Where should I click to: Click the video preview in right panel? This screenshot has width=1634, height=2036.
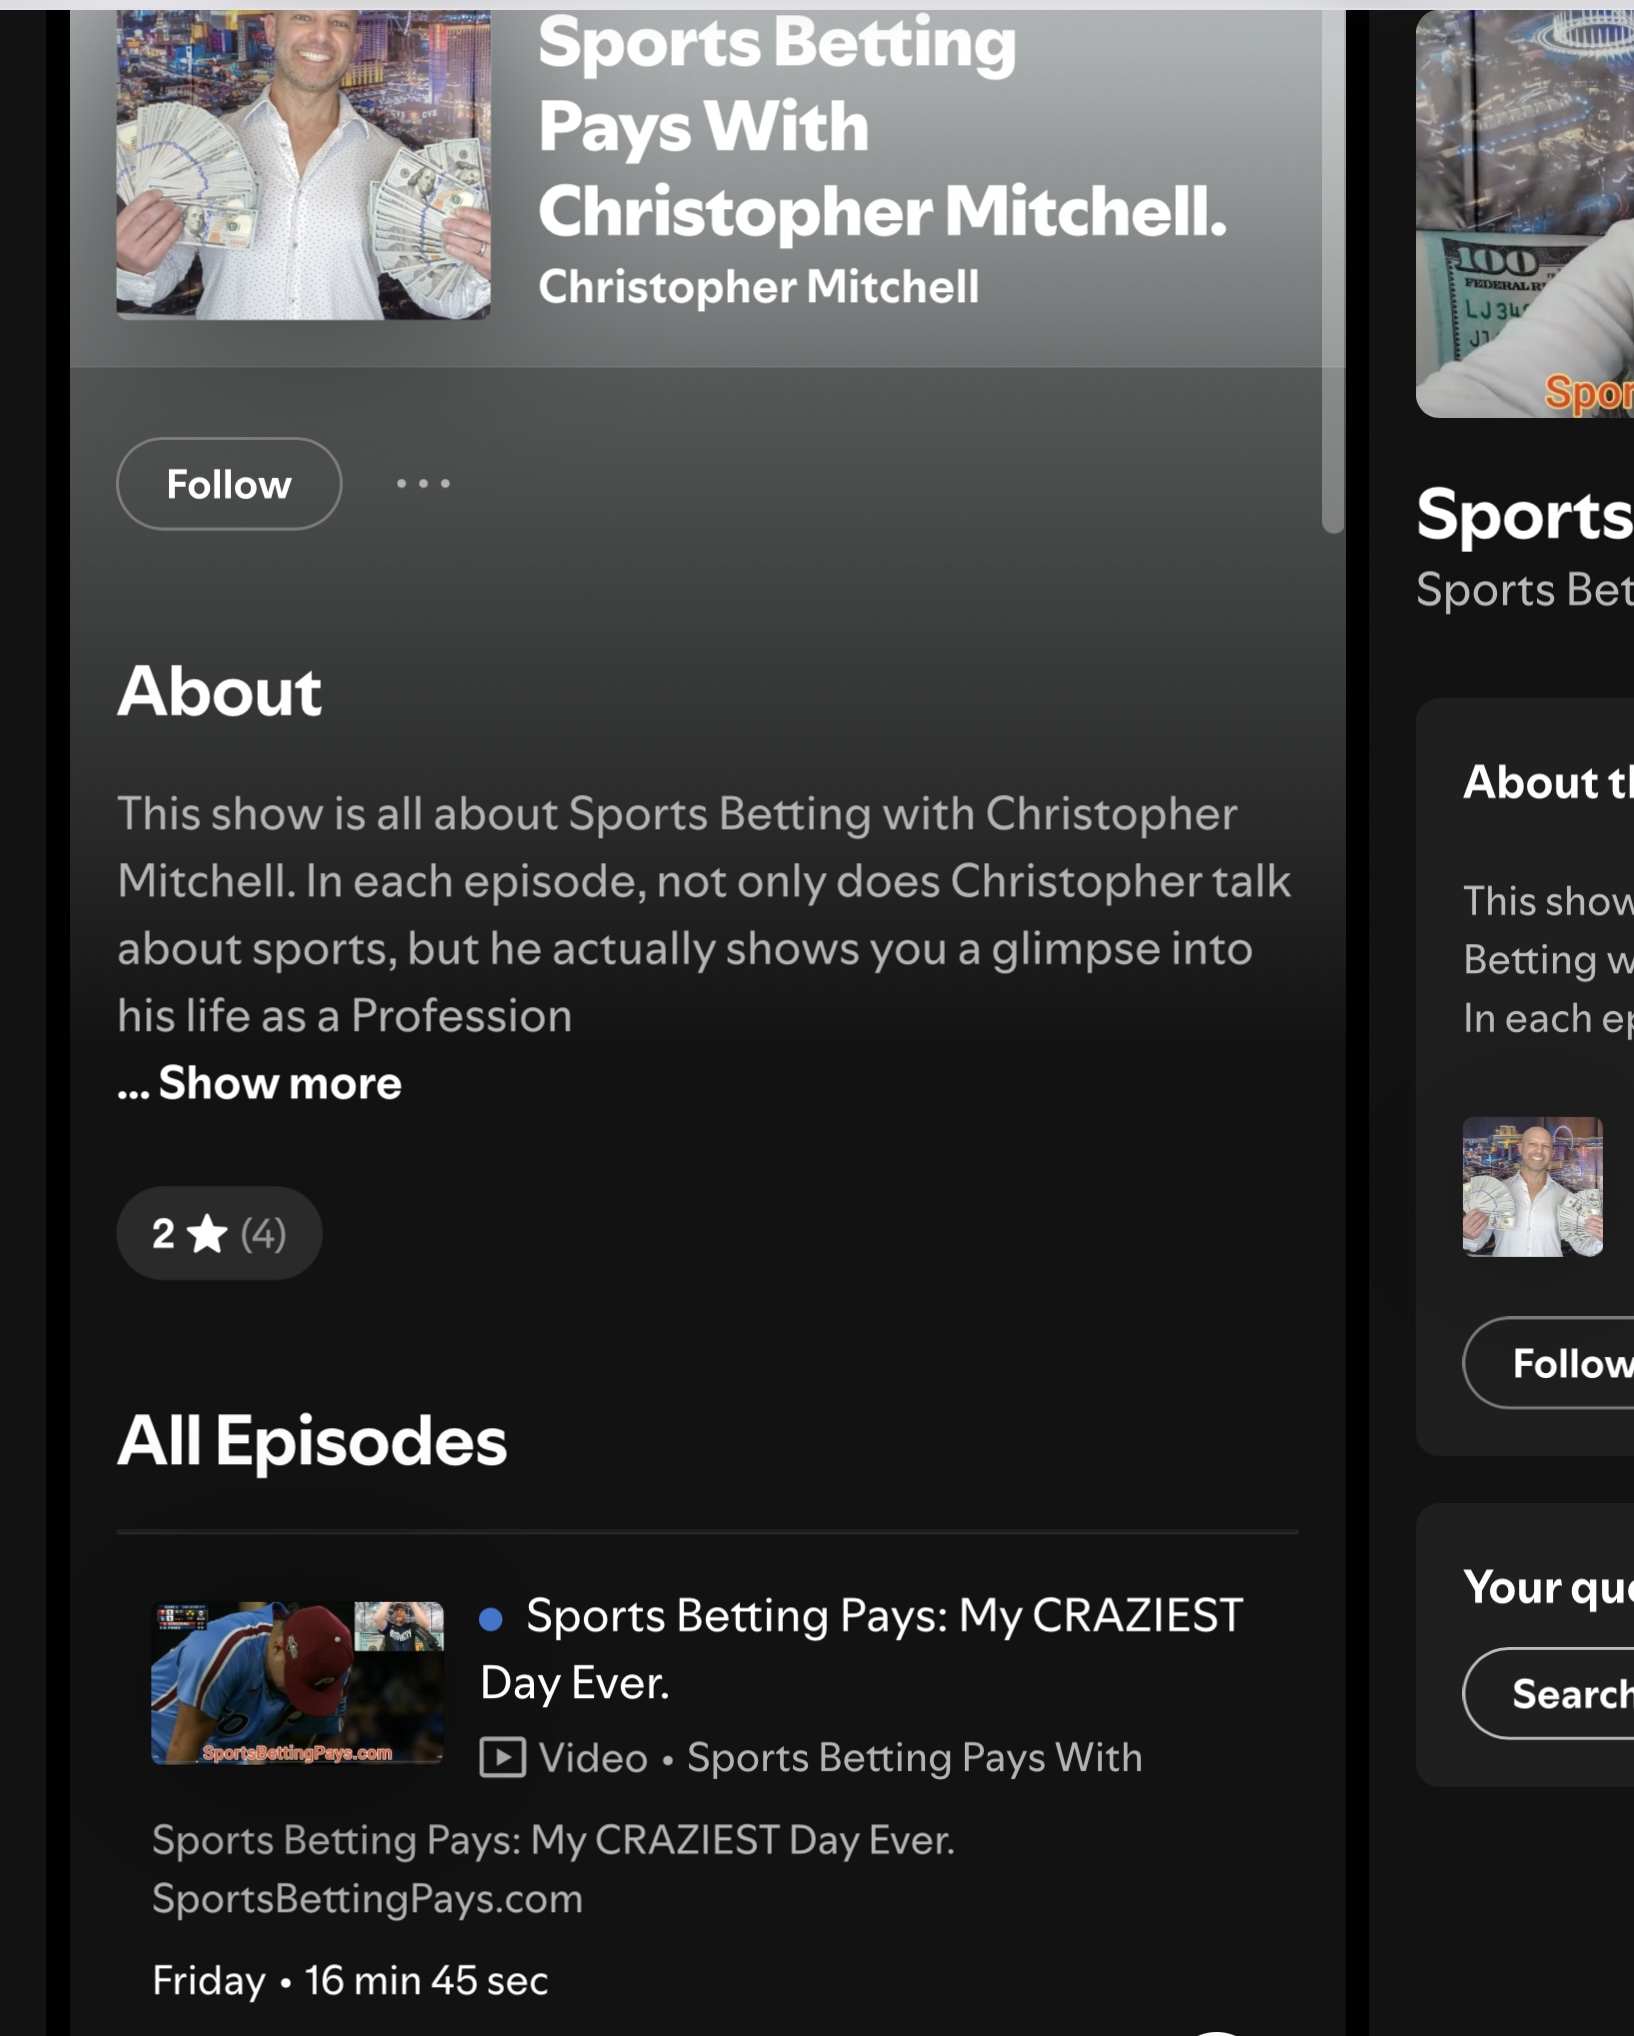tap(1526, 215)
